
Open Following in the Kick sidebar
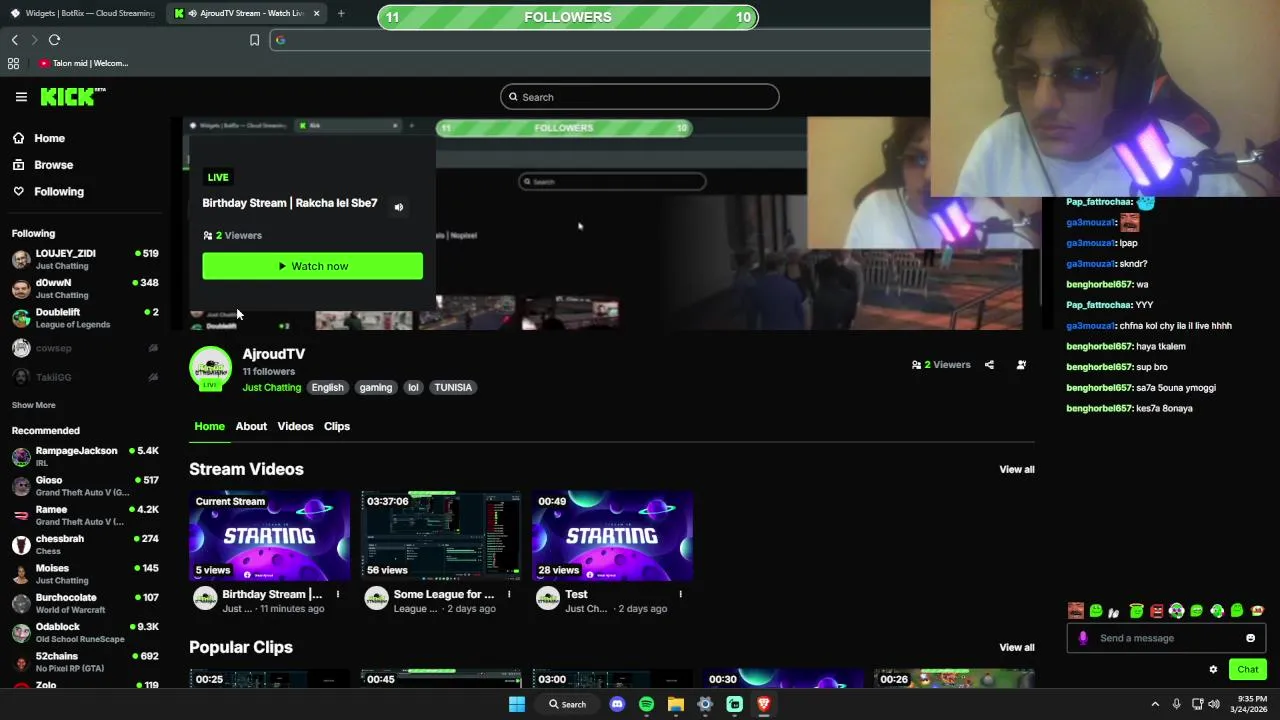pyautogui.click(x=48, y=192)
